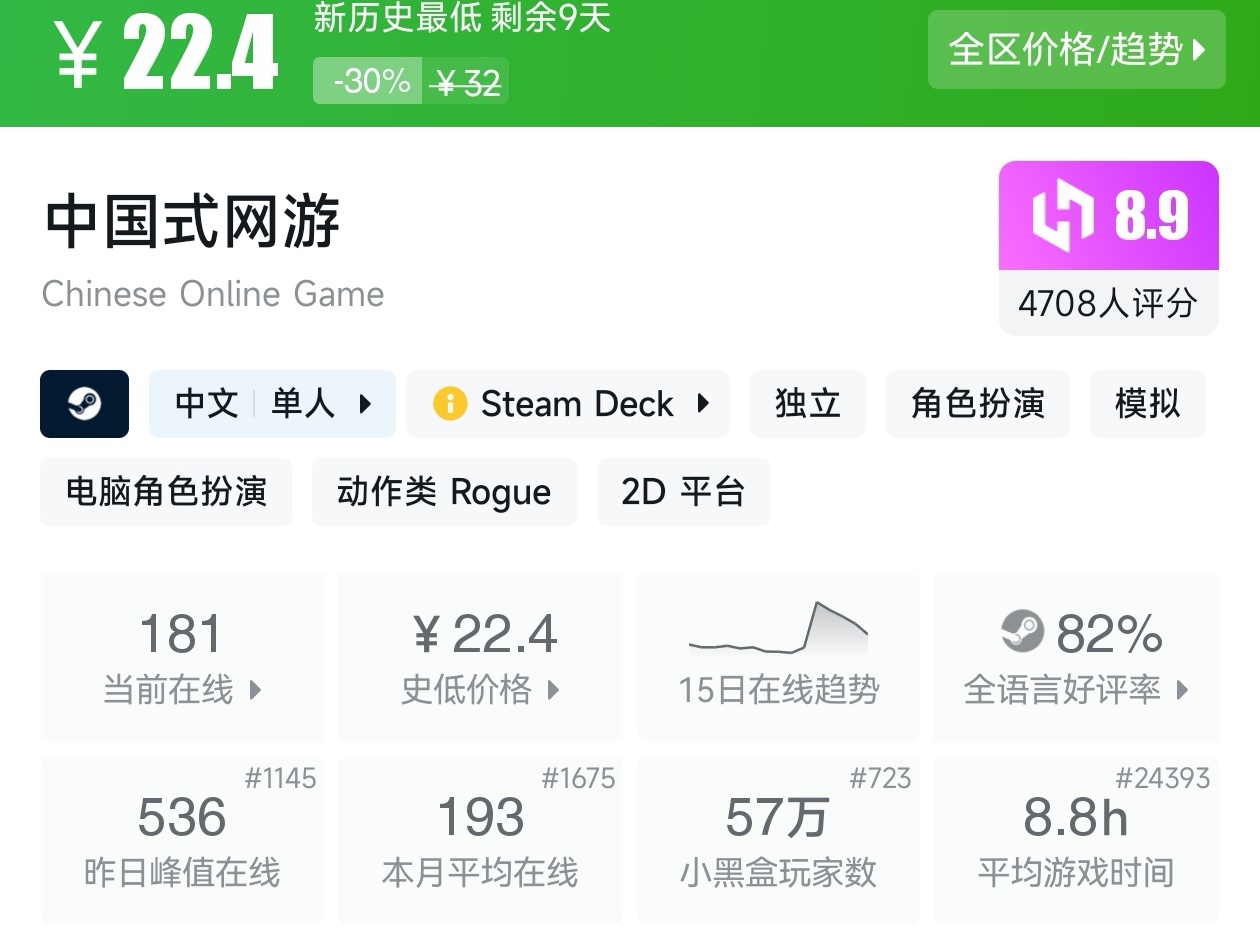
Task: Open 全语言好评率 review details
Action: [1076, 657]
